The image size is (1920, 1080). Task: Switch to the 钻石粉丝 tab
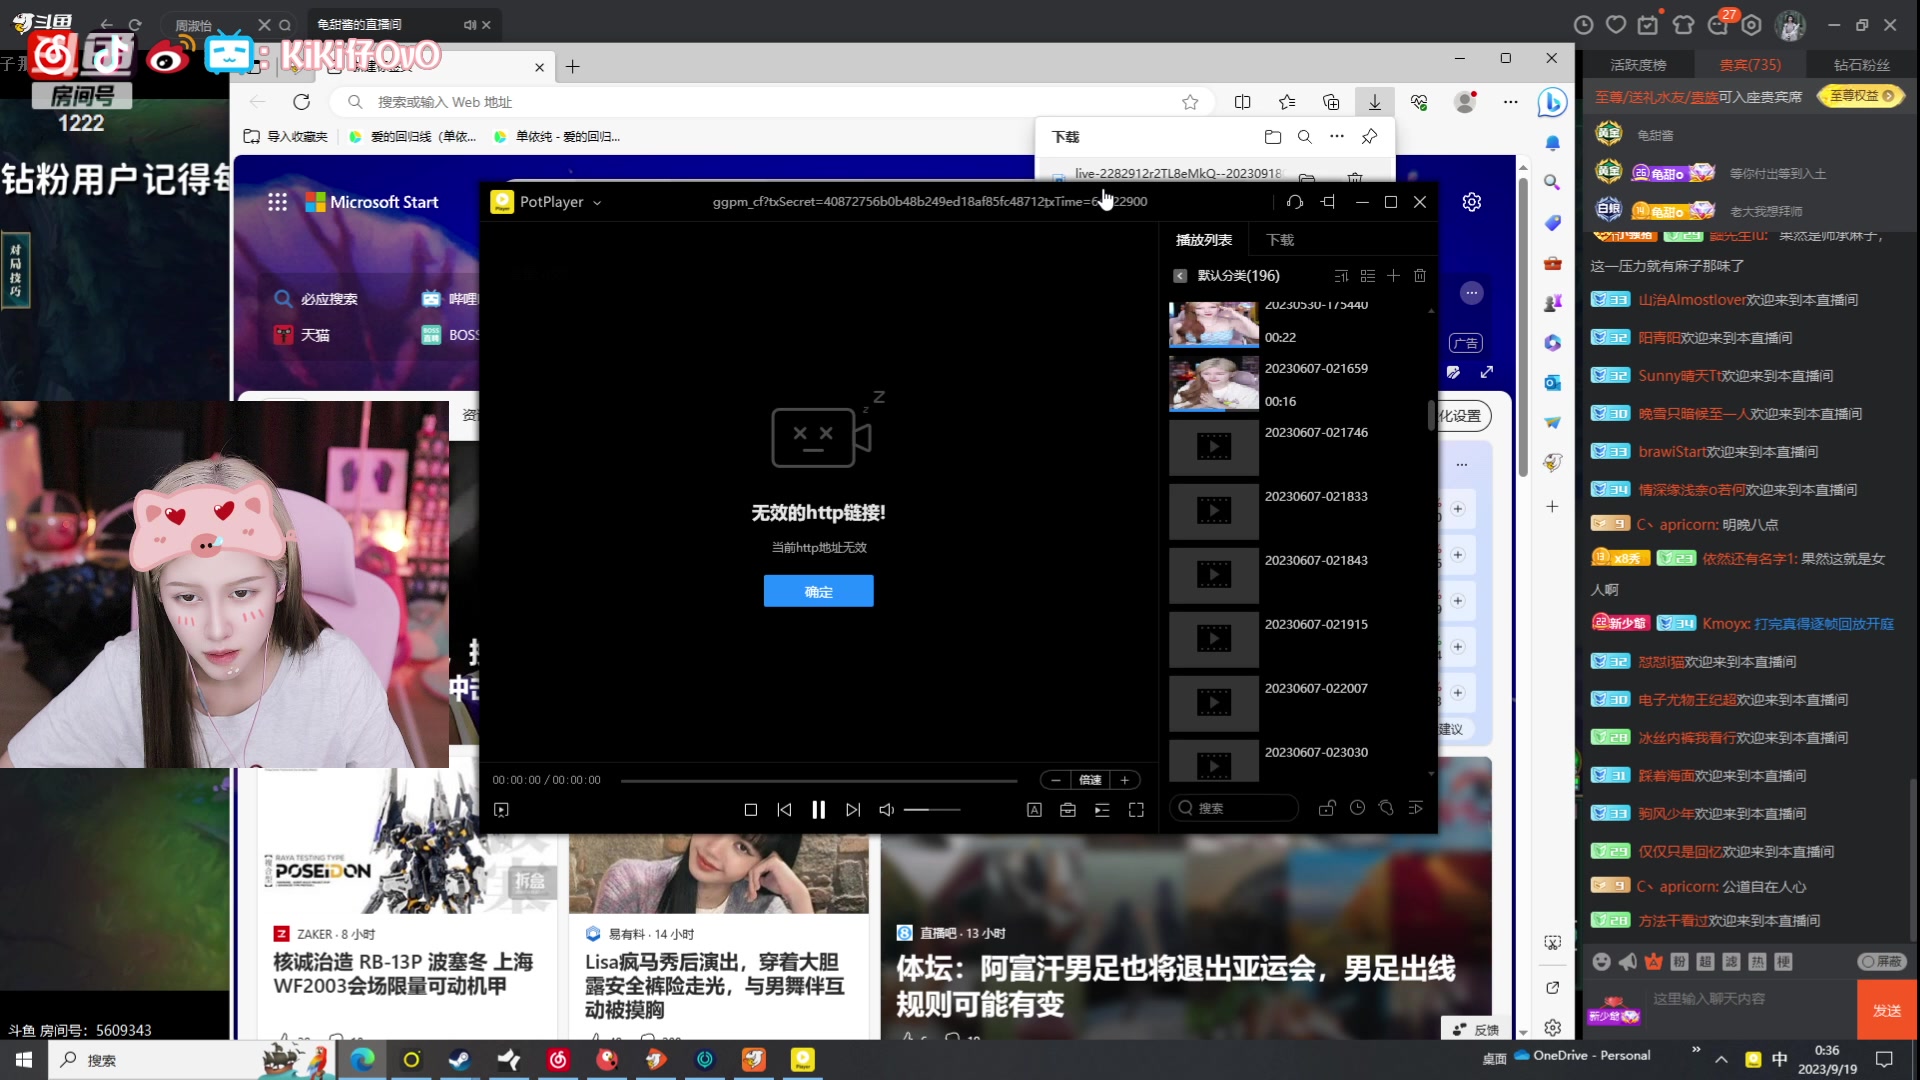pyautogui.click(x=1862, y=65)
